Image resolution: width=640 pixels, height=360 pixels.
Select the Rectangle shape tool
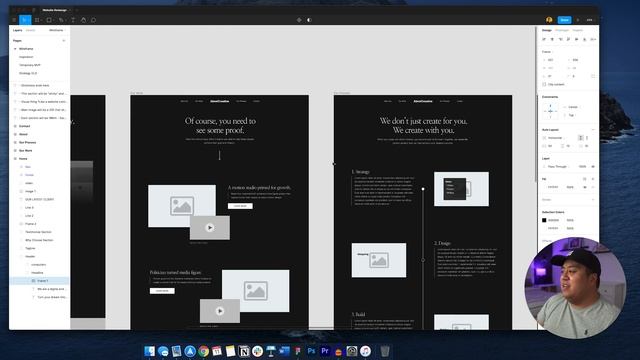point(49,20)
